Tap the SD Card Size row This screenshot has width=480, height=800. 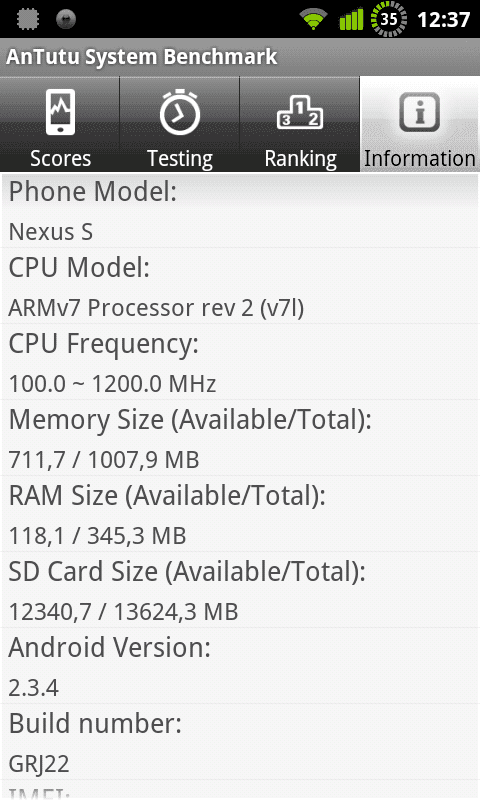click(x=240, y=590)
